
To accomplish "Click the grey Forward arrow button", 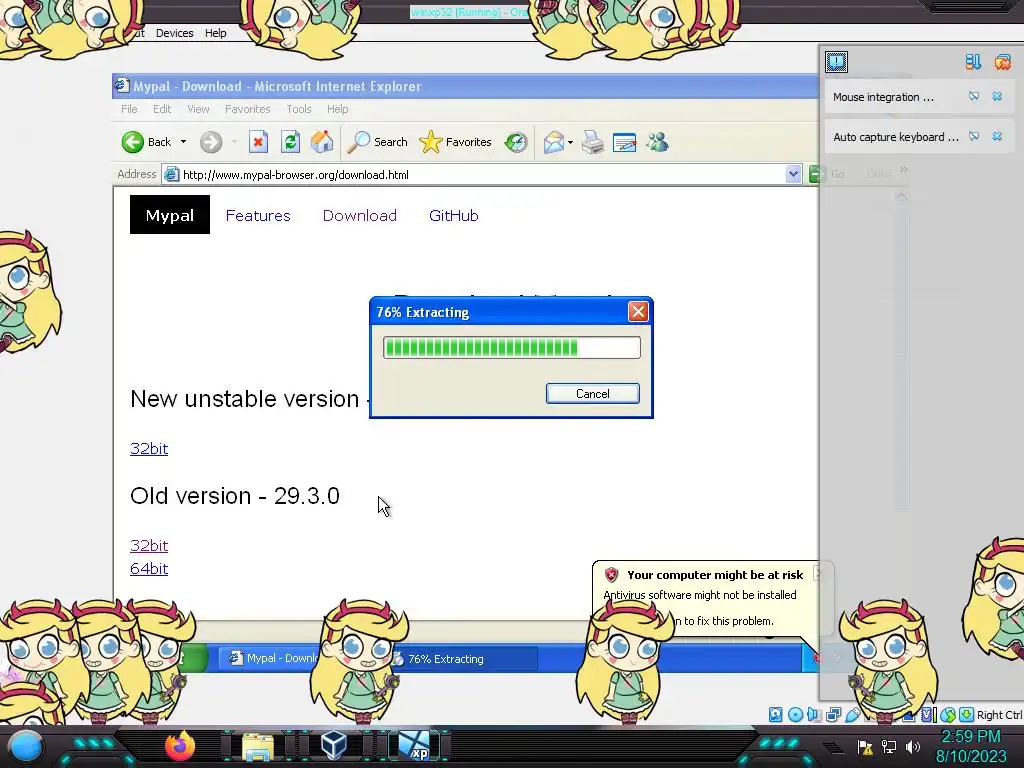I will pyautogui.click(x=211, y=142).
